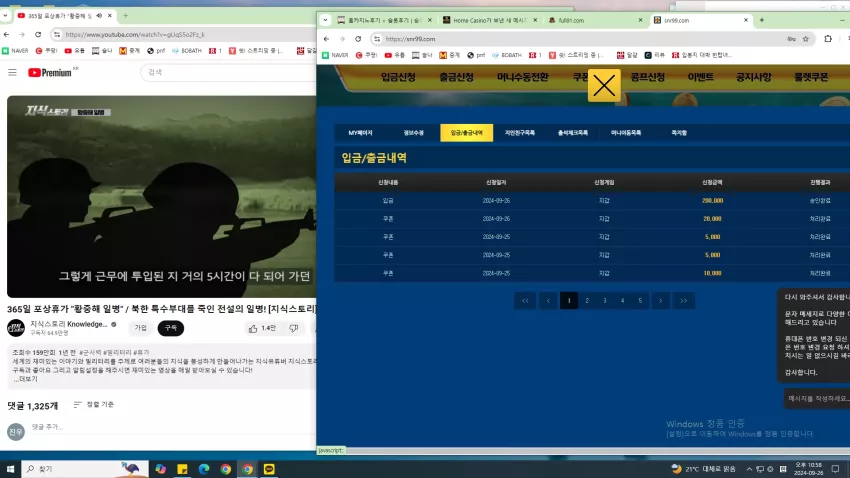Show hidden system tray icons chevron
The width and height of the screenshot is (850, 478).
749,469
